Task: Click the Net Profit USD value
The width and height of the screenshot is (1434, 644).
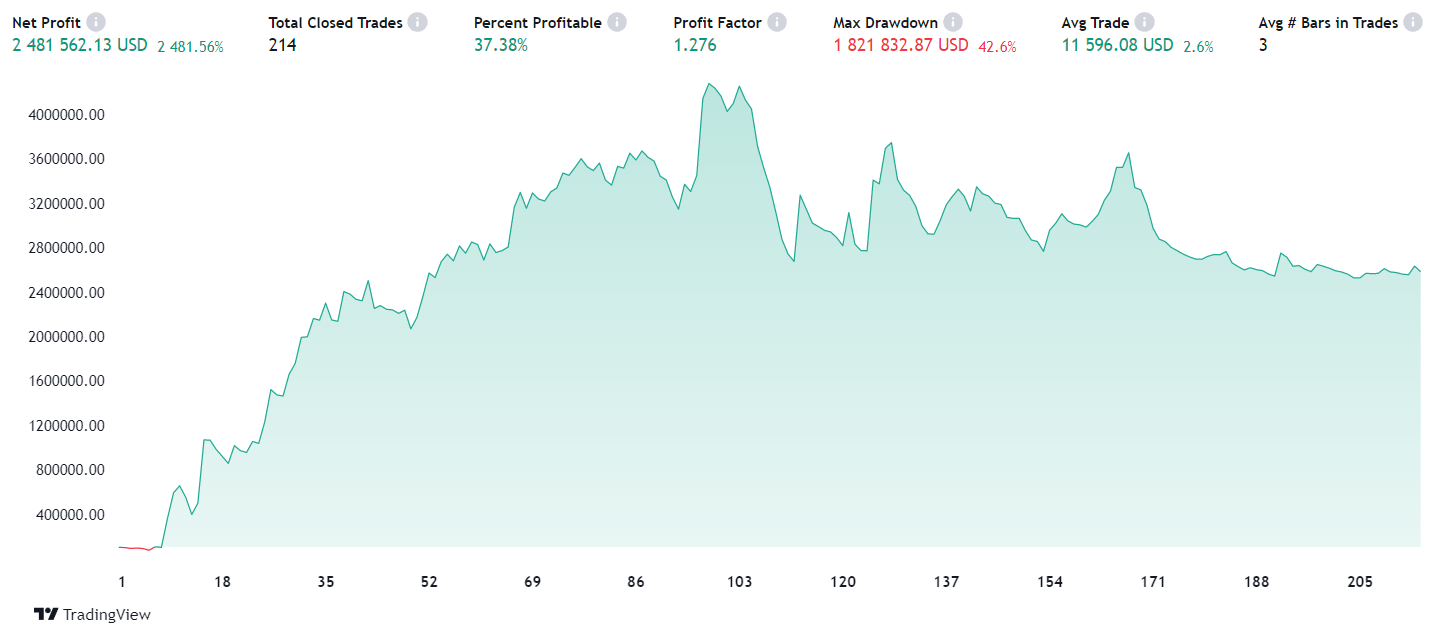Action: 80,45
